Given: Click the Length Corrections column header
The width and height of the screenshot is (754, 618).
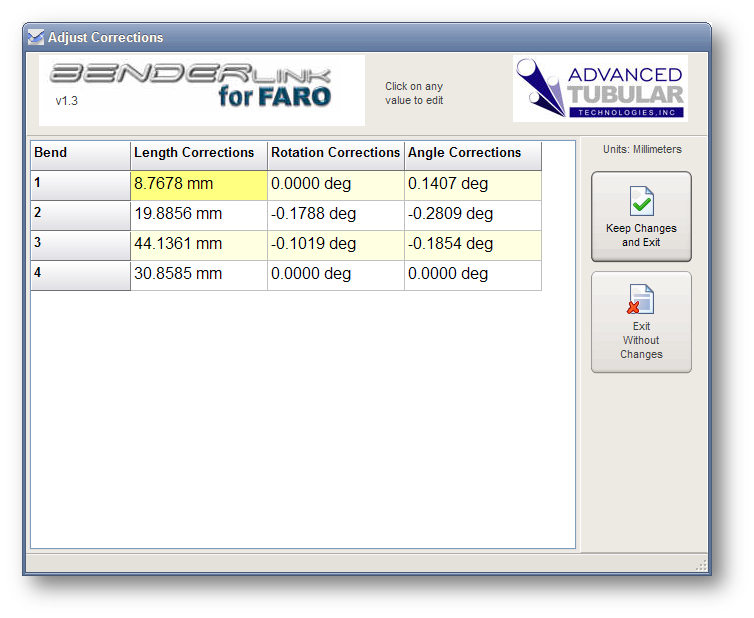Looking at the screenshot, I should click(199, 154).
